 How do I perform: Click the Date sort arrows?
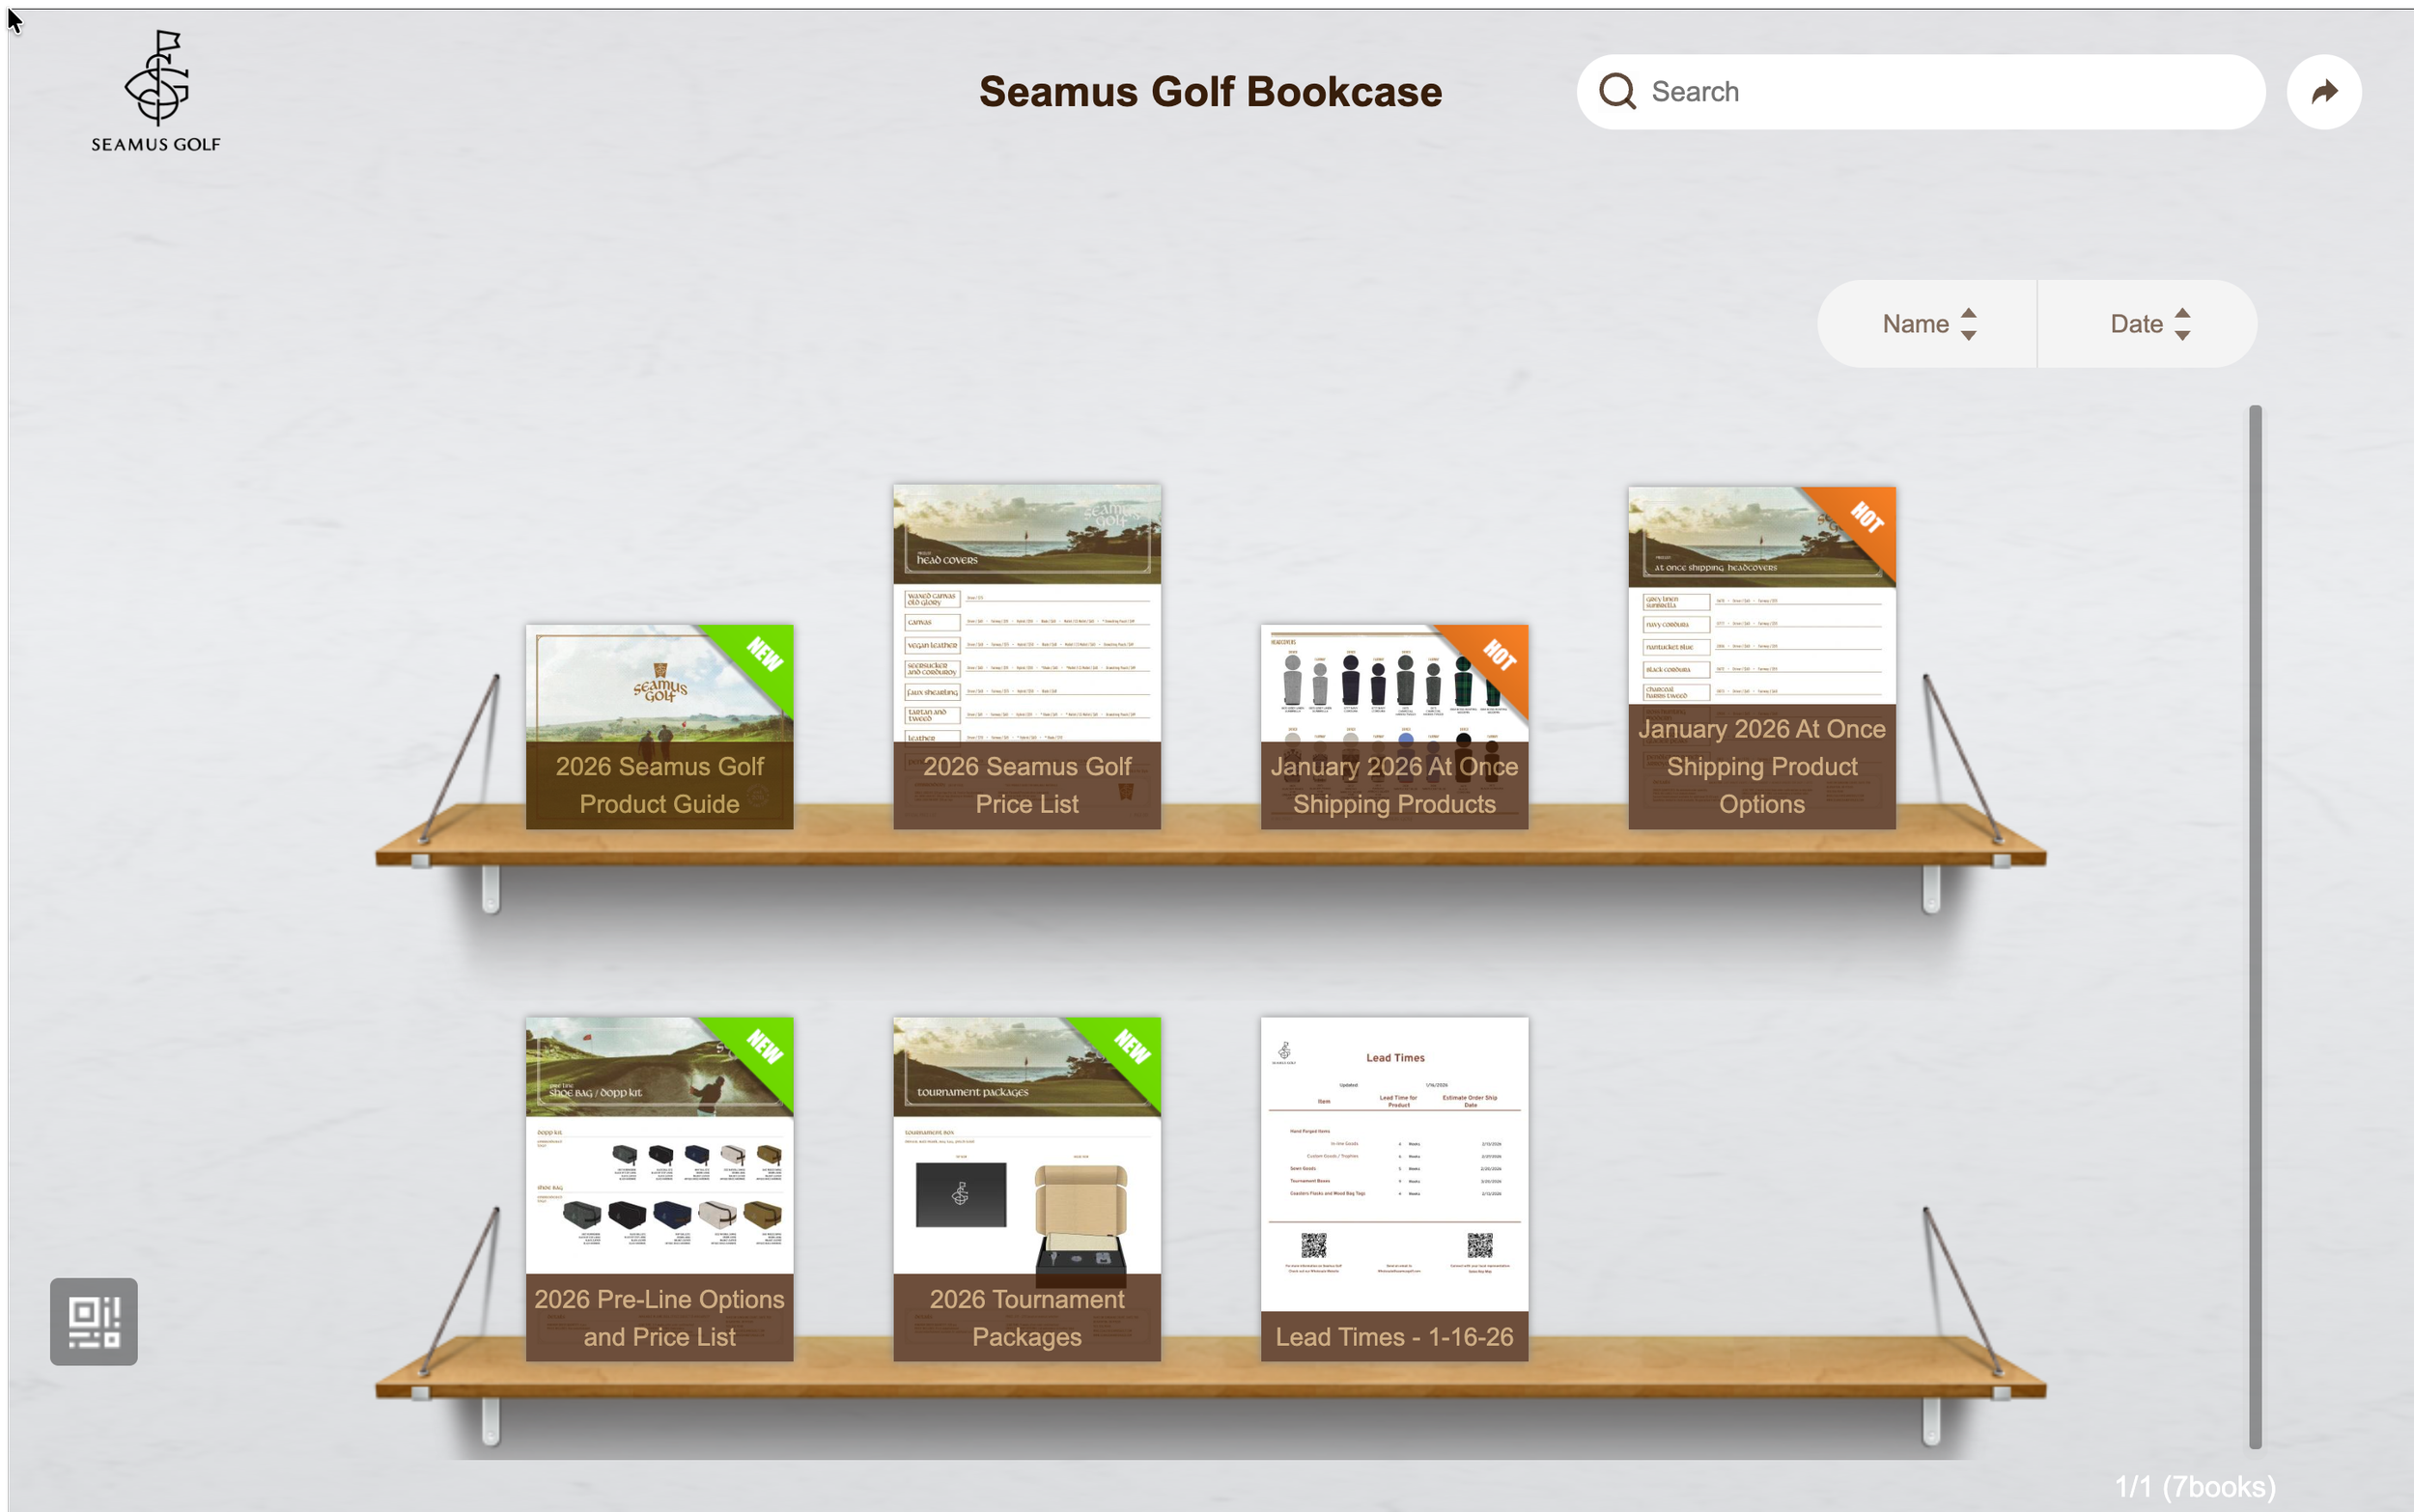(x=2182, y=324)
